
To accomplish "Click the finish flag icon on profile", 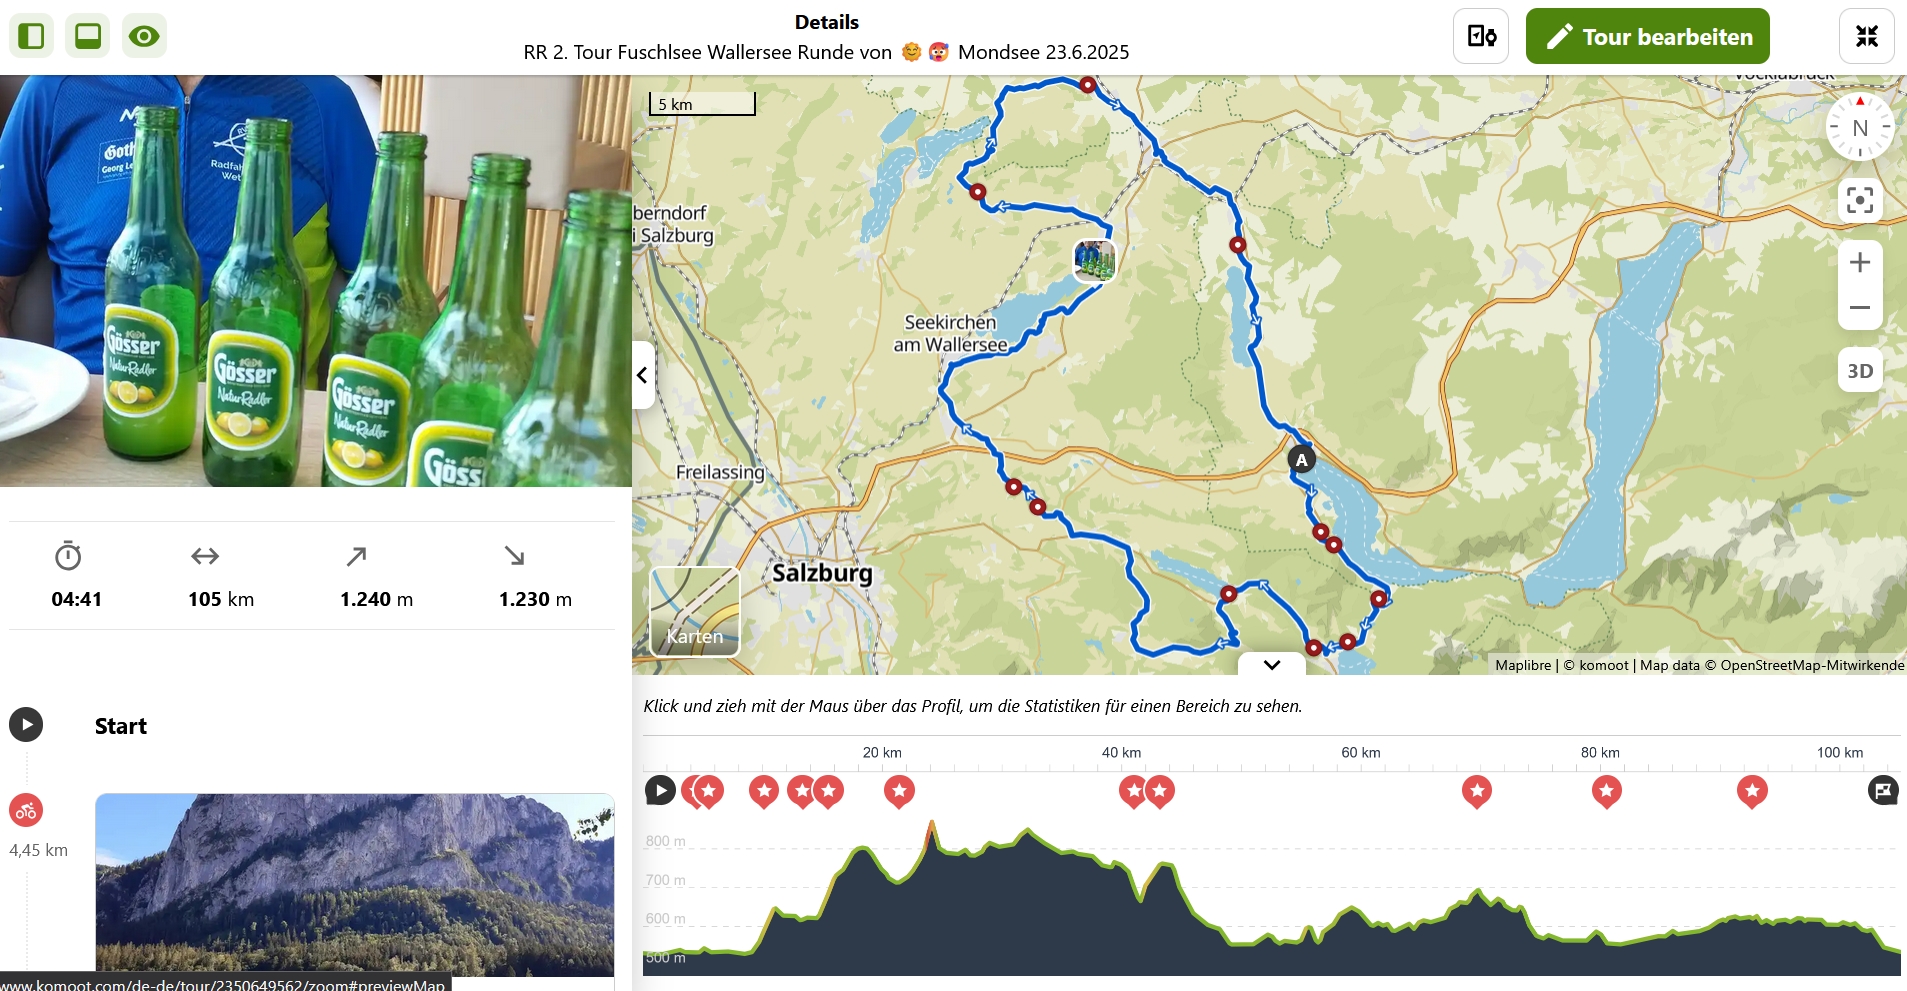I will 1882,791.
